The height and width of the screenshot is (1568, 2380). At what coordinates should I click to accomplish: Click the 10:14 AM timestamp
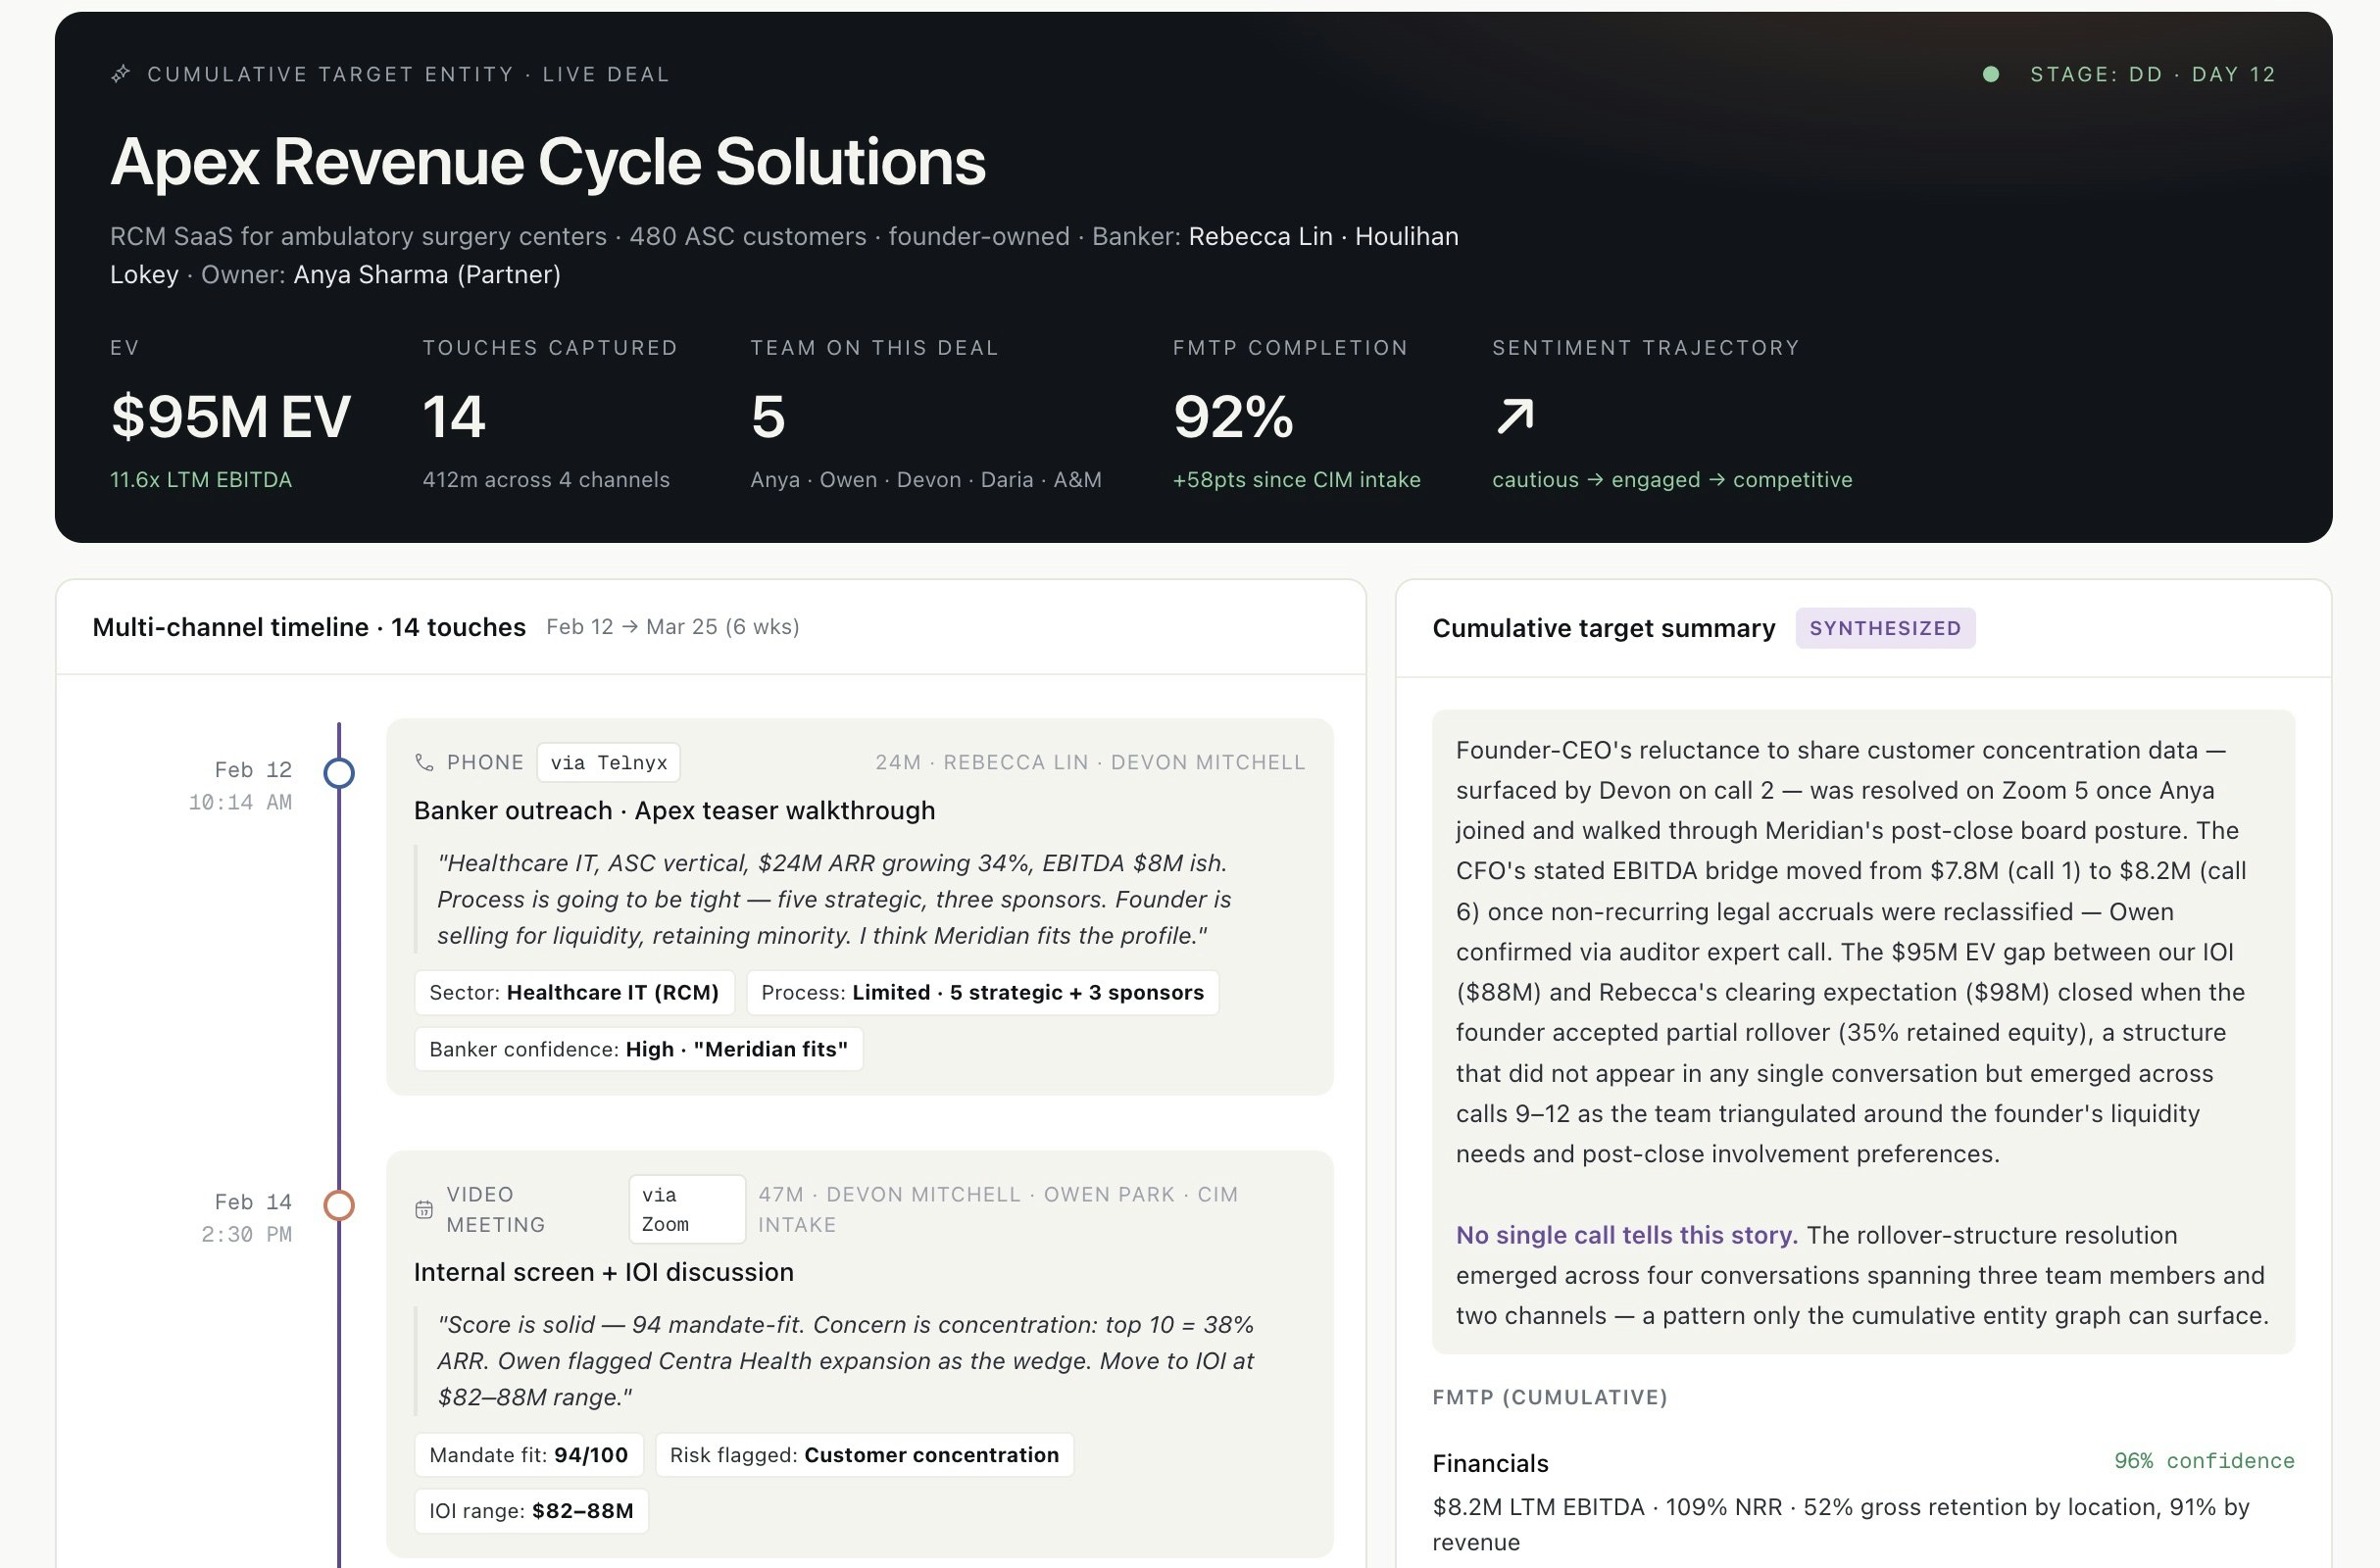pyautogui.click(x=240, y=802)
